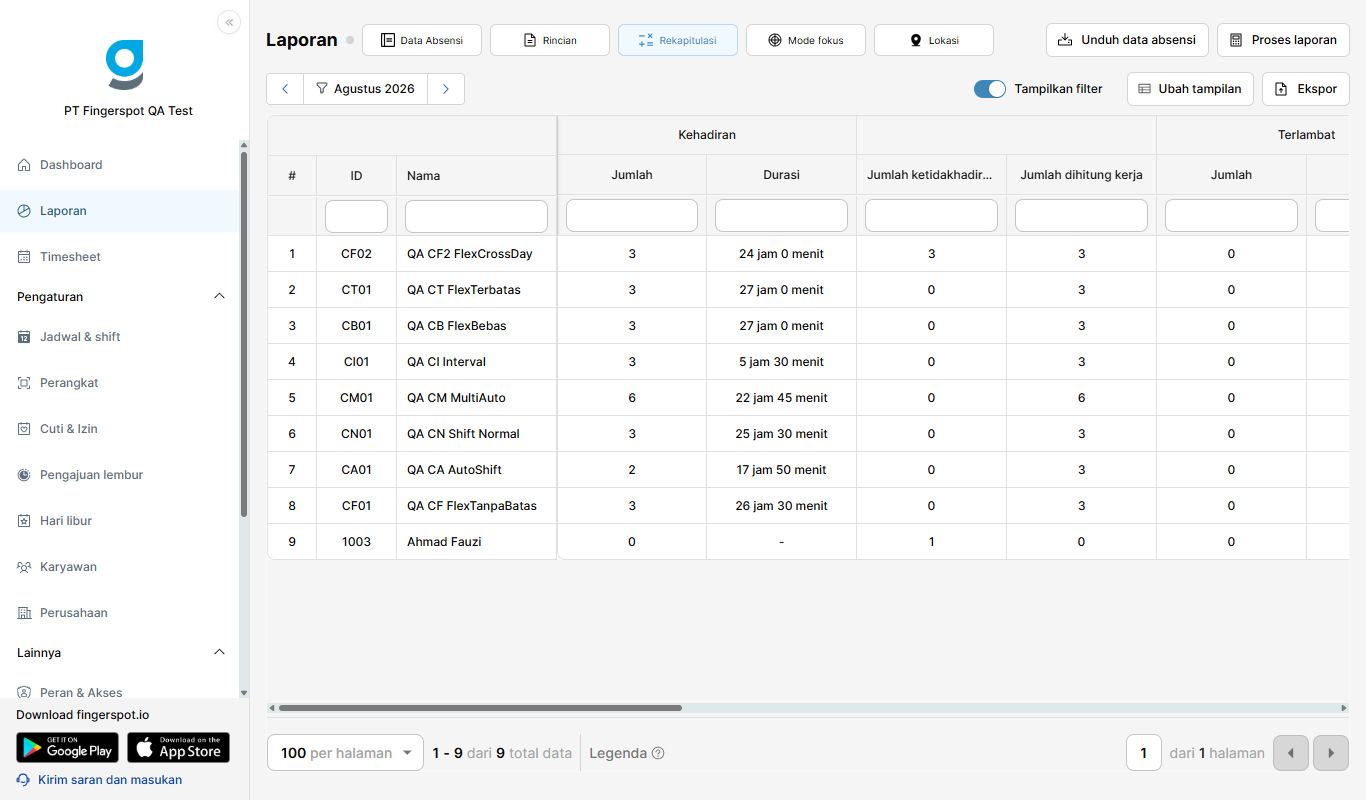Enable Mode fokus view
The image size is (1366, 800).
806,40
